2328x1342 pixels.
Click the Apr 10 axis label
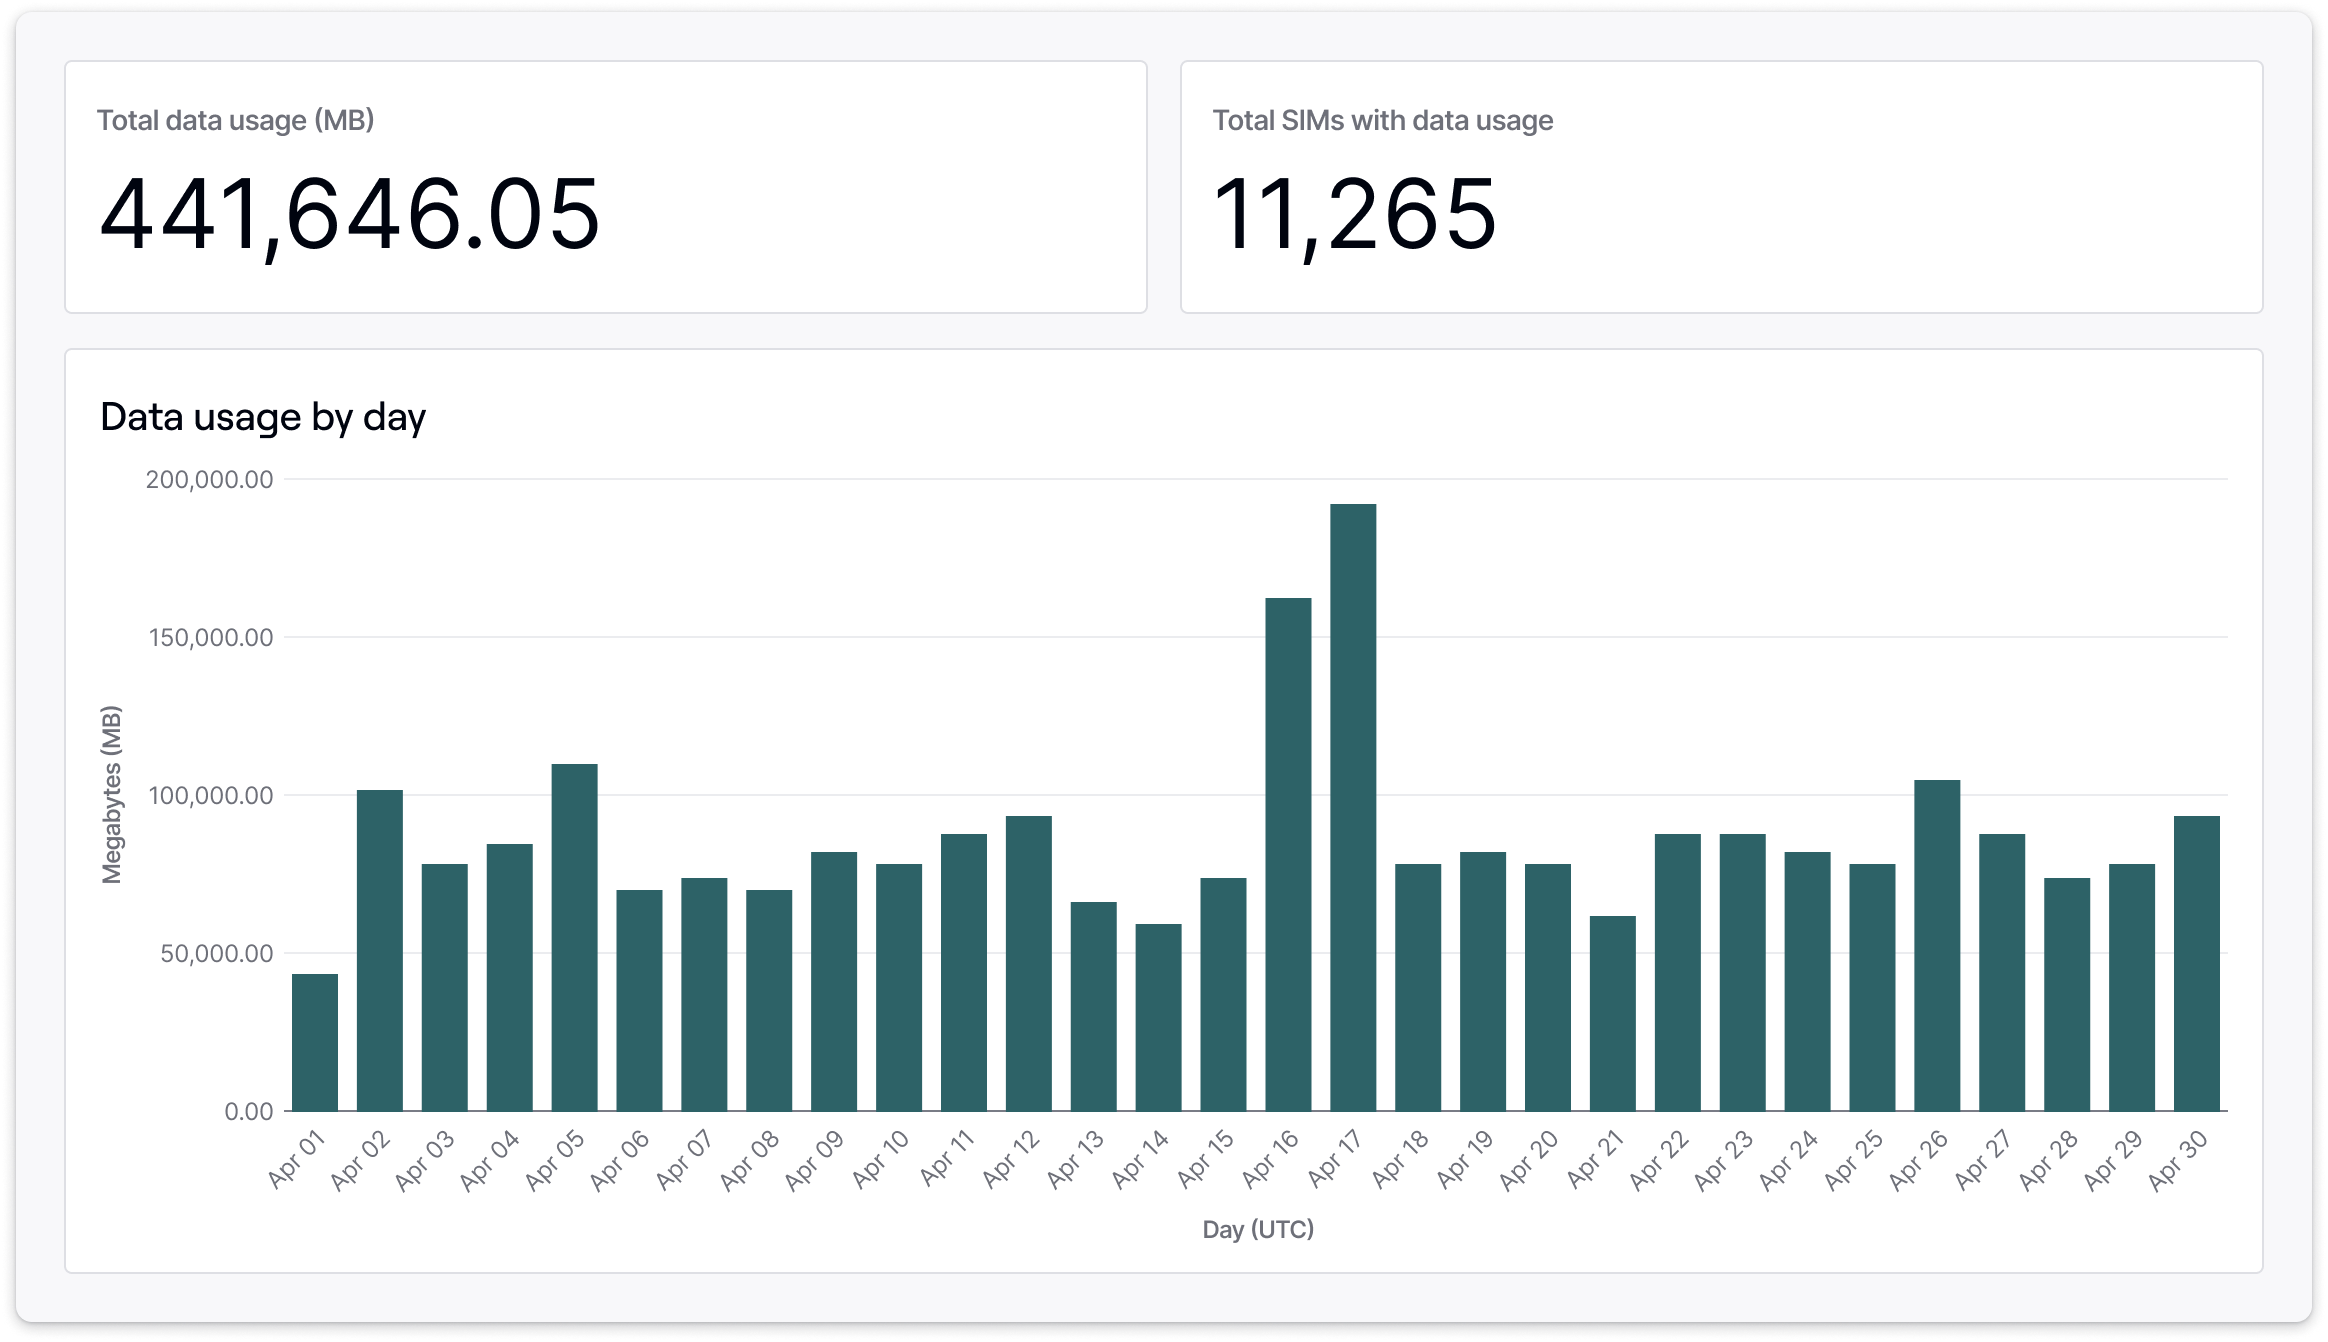point(880,1158)
